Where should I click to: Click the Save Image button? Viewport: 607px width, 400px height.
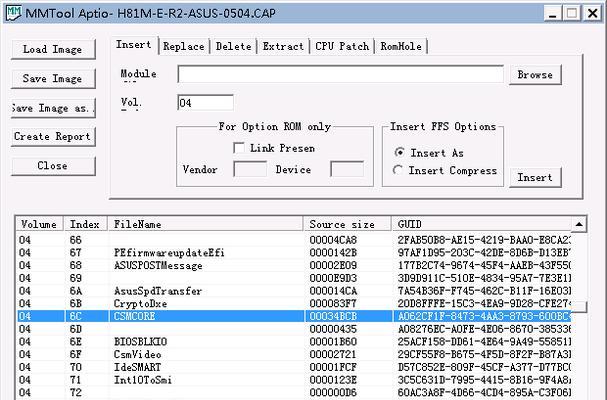53,79
